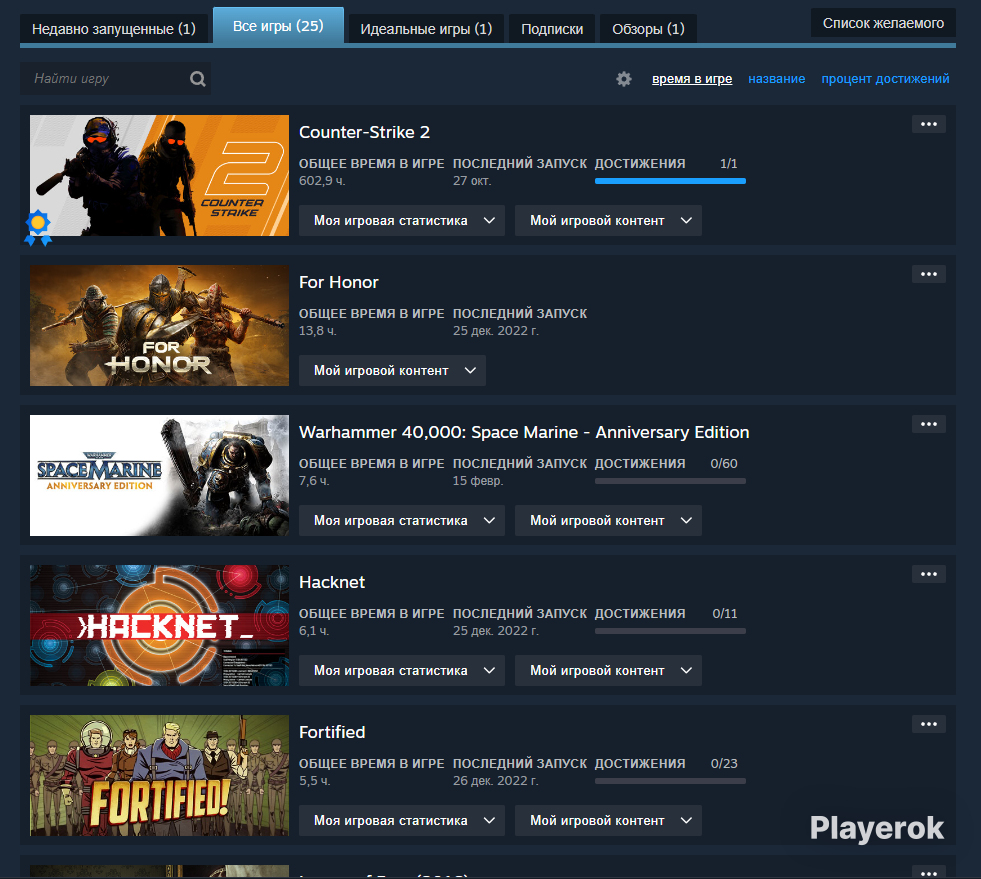The height and width of the screenshot is (879, 981).
Task: Open the Идеальные игры (1) tab
Action: tap(426, 29)
